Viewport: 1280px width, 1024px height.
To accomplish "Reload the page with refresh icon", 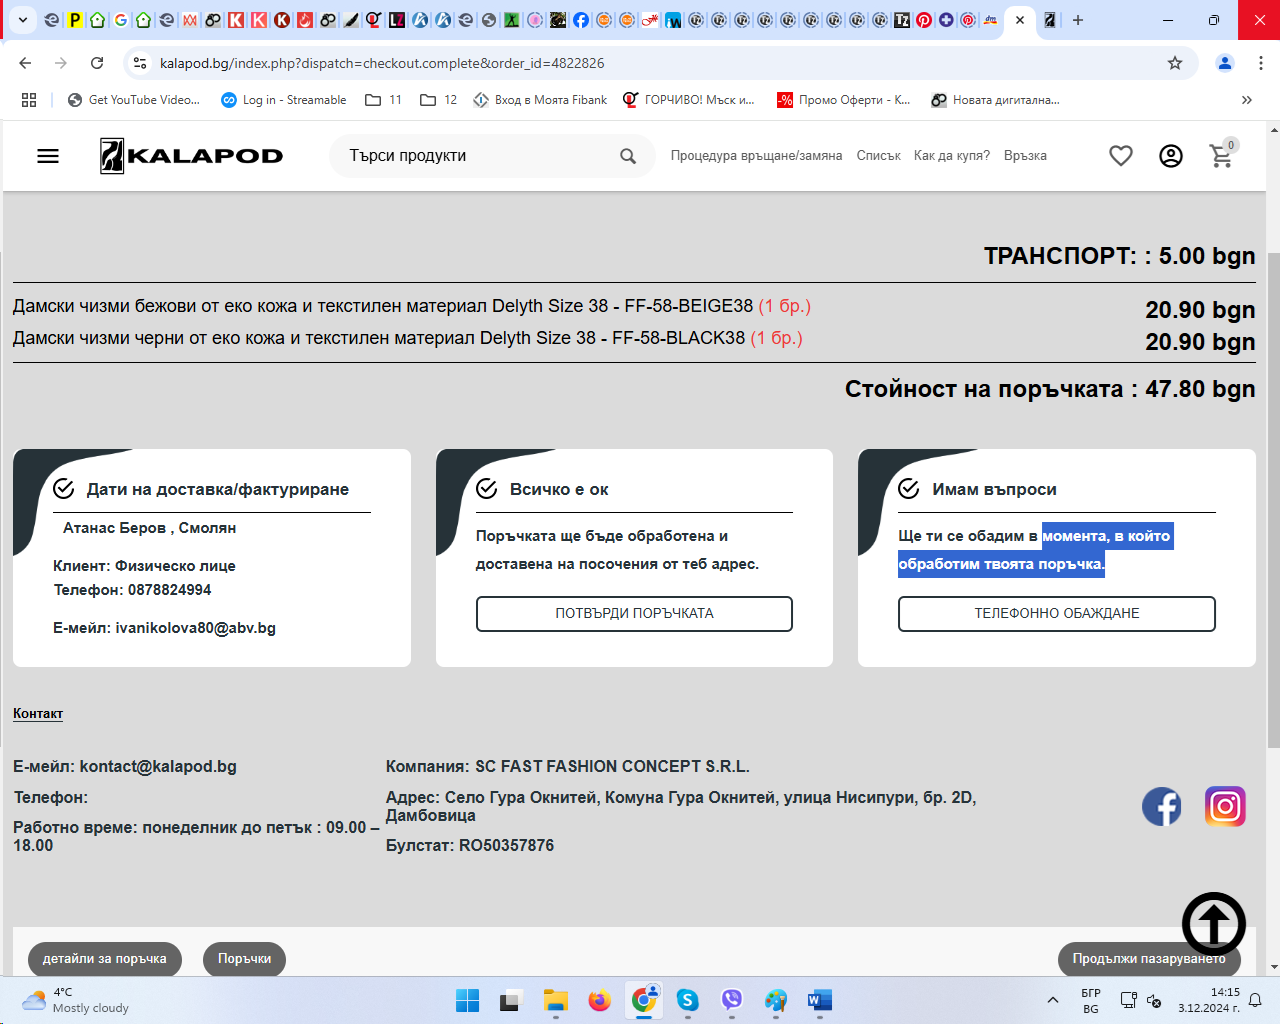I will [x=97, y=63].
